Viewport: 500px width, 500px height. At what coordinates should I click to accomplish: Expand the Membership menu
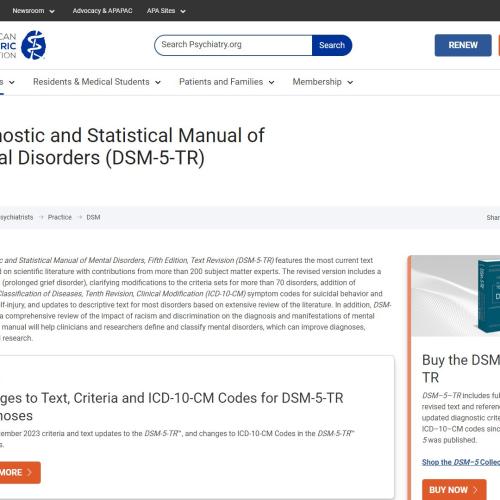coord(323,82)
